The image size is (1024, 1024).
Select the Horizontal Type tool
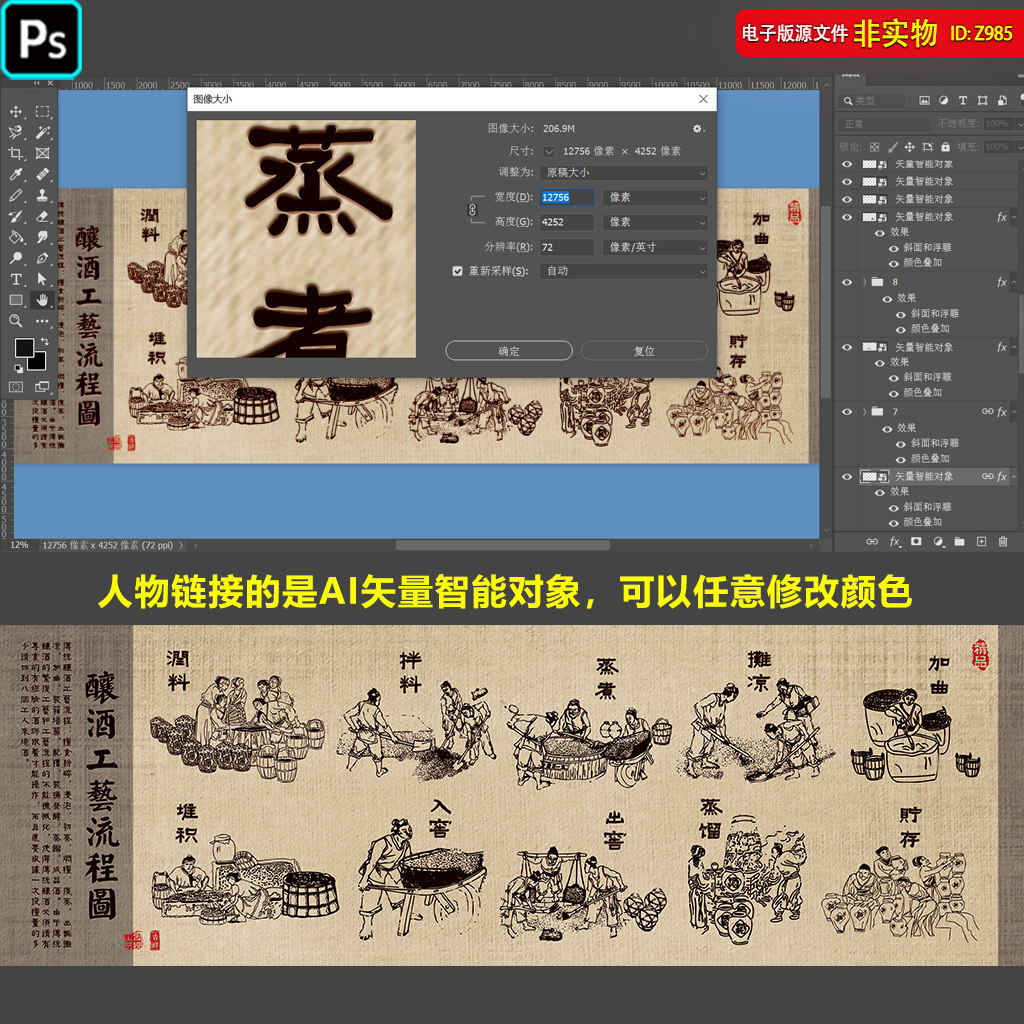(x=16, y=280)
